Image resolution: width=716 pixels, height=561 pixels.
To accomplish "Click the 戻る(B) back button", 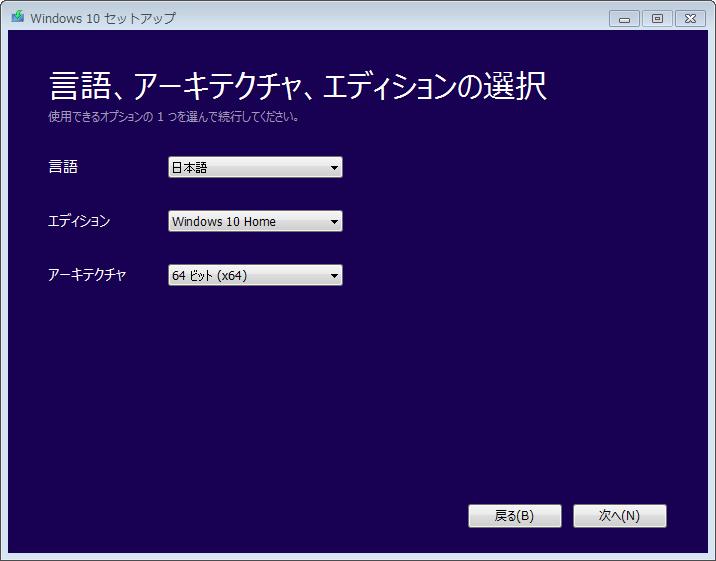I will click(515, 516).
